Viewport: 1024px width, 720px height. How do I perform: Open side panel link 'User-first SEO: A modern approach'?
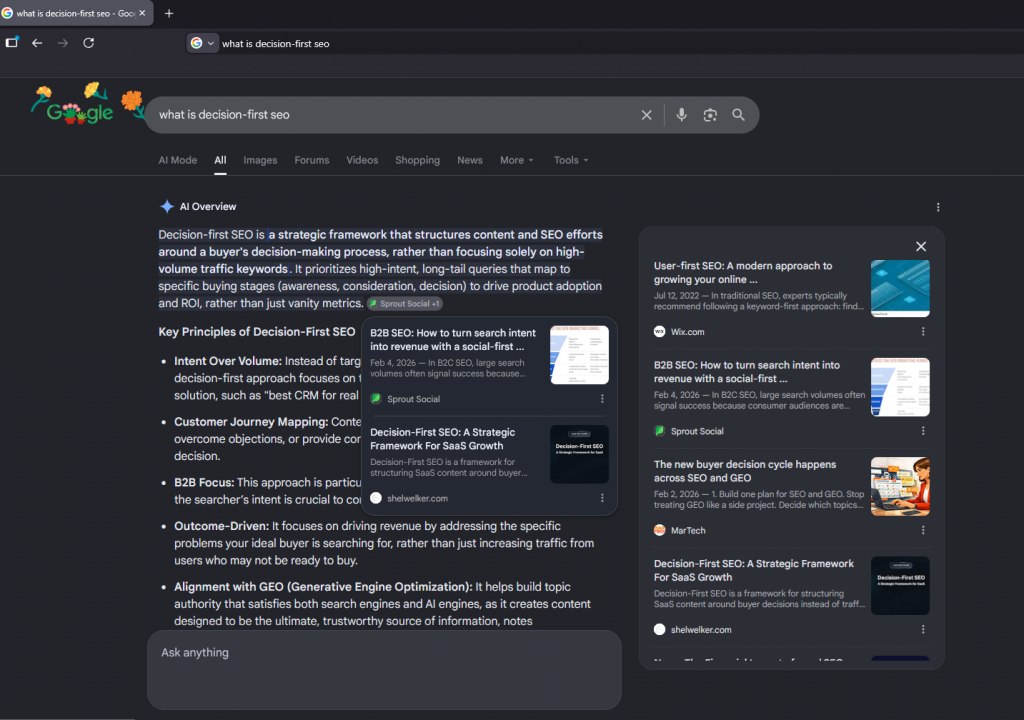coord(743,272)
